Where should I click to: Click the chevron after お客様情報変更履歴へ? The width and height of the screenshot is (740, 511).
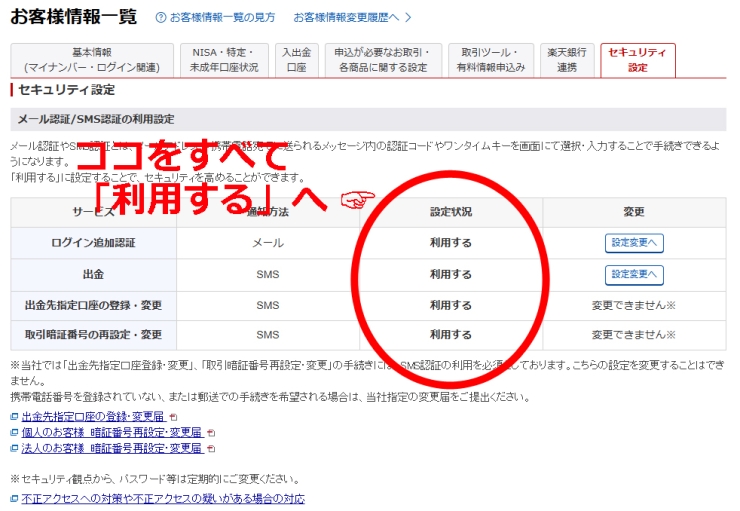(x=408, y=17)
